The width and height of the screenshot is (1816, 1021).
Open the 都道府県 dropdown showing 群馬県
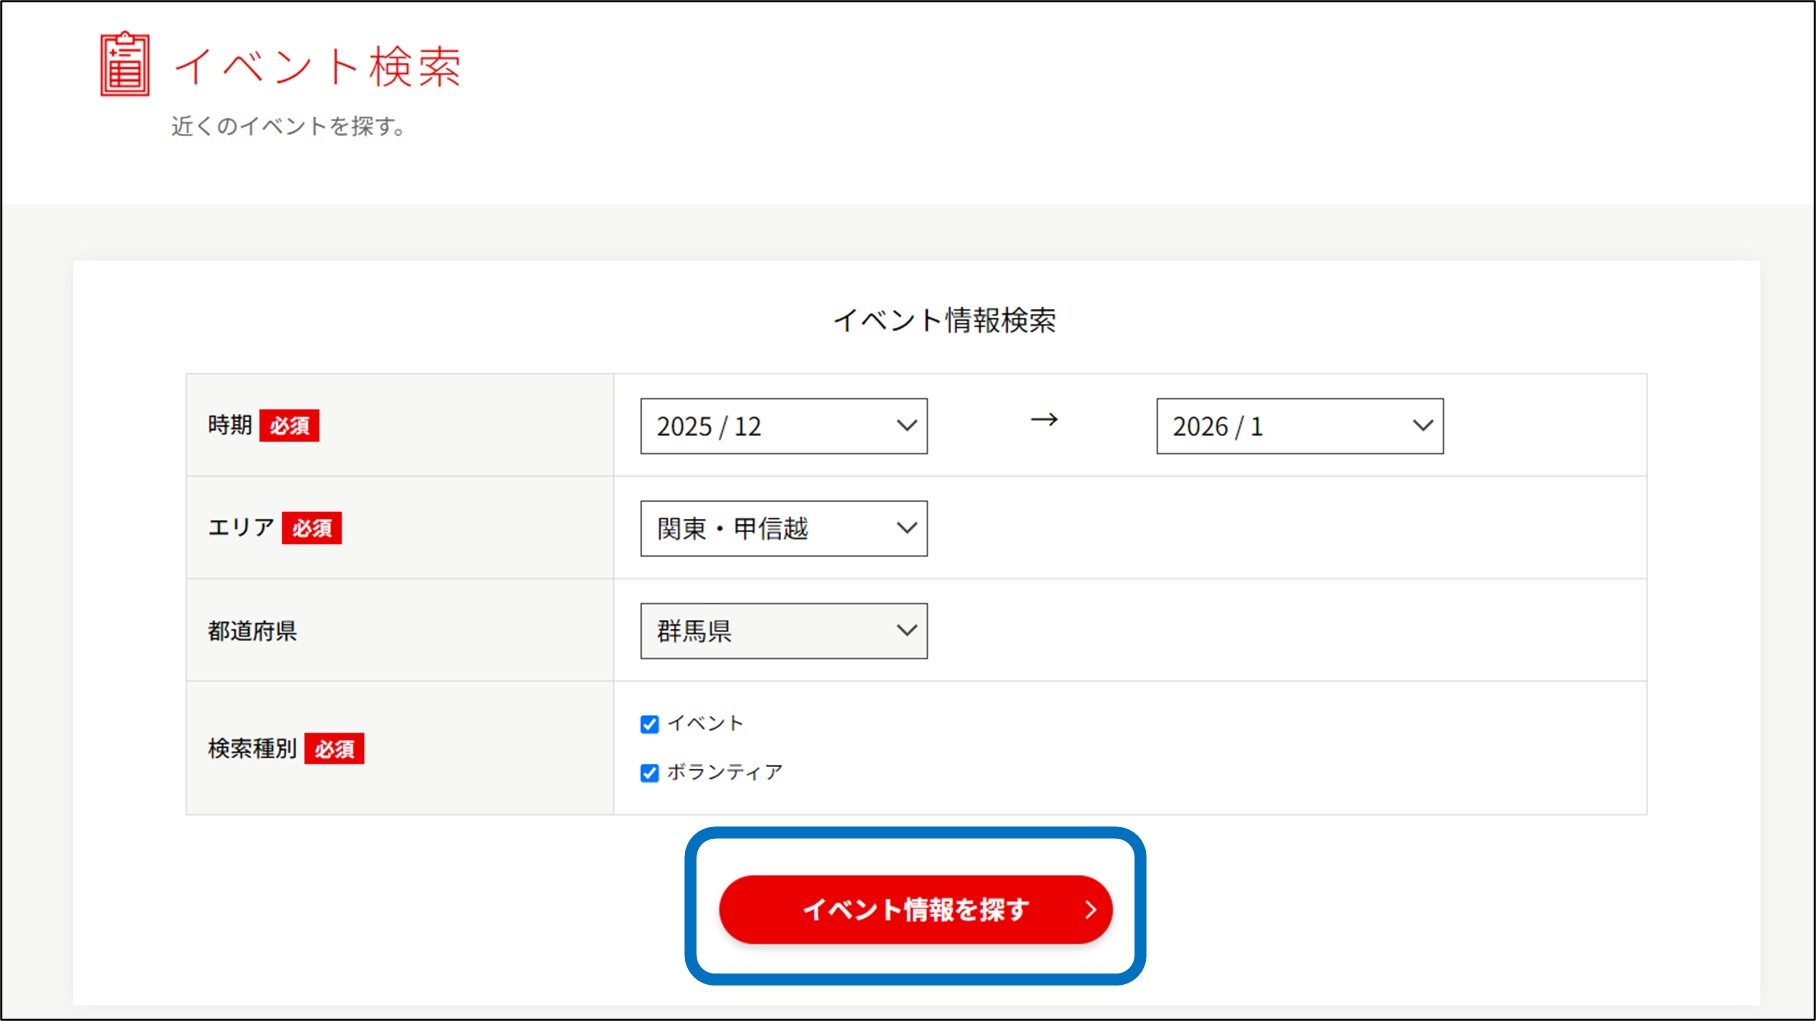click(x=783, y=631)
